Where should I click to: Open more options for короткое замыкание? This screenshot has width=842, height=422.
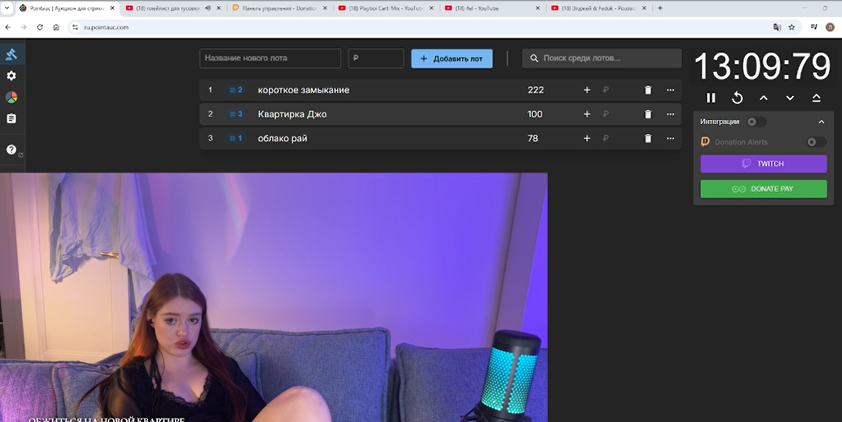(670, 90)
